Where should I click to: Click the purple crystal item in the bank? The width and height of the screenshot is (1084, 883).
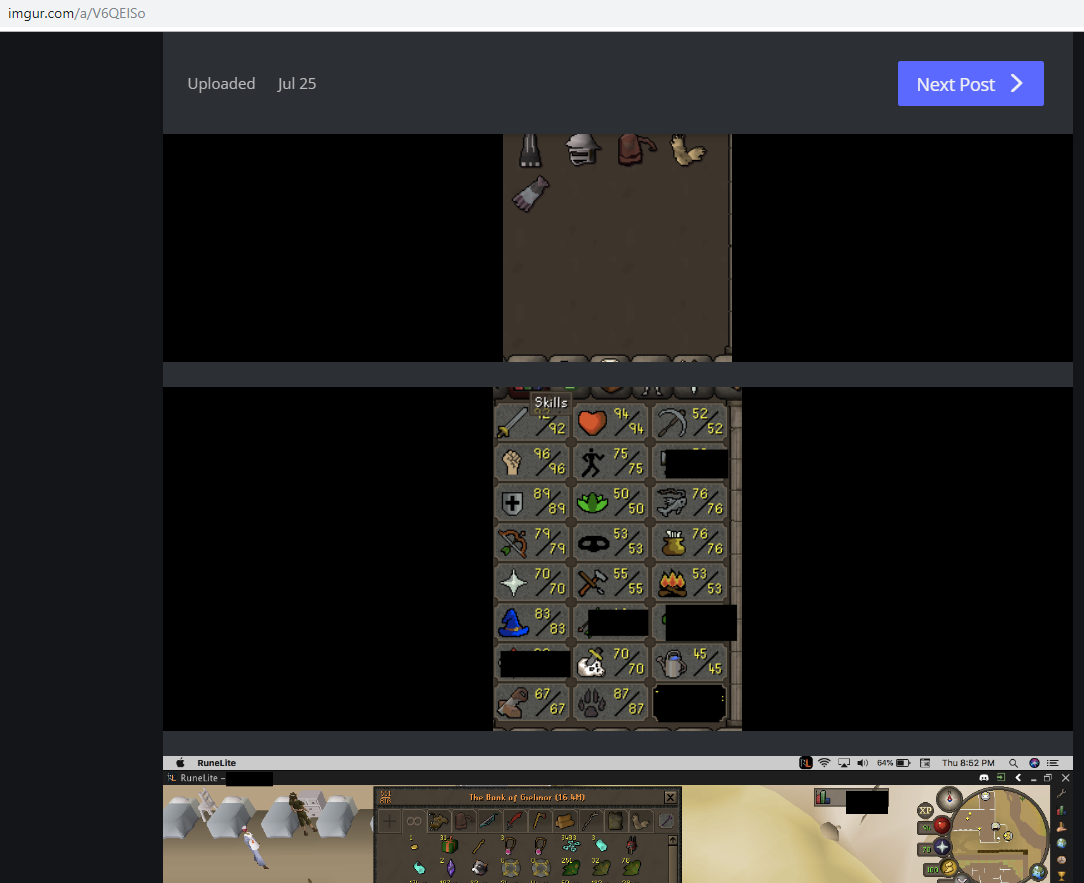[x=451, y=867]
